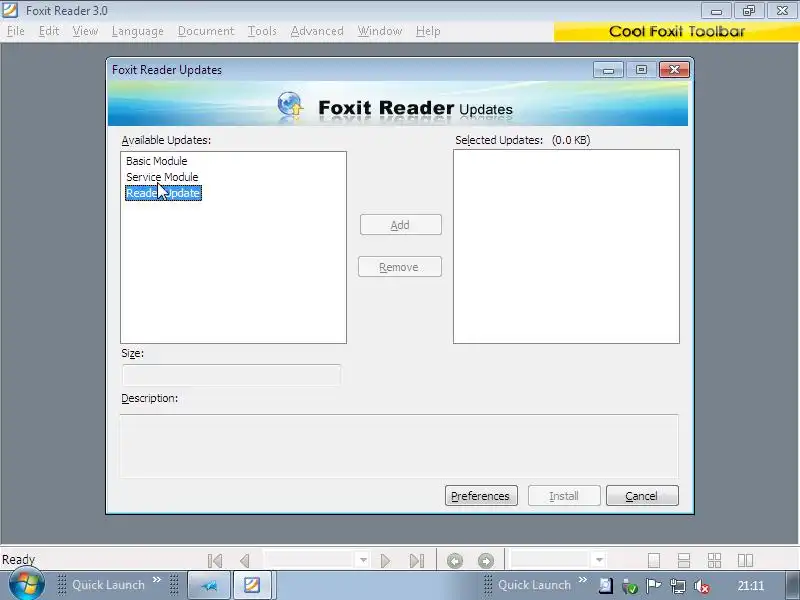Go to the previous page
The height and width of the screenshot is (600, 800).
pyautogui.click(x=245, y=561)
